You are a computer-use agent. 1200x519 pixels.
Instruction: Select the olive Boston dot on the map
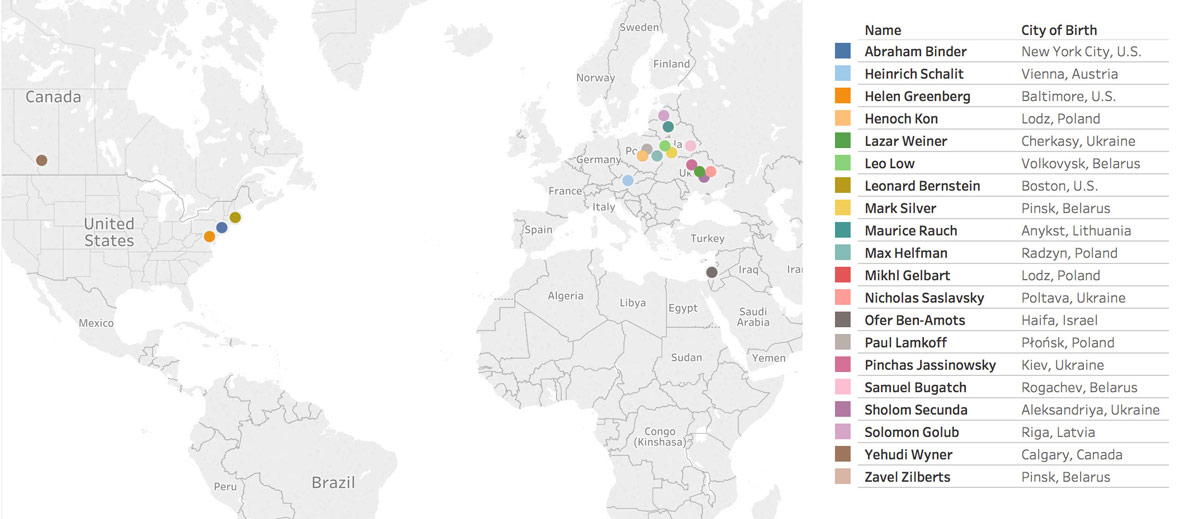(x=235, y=217)
